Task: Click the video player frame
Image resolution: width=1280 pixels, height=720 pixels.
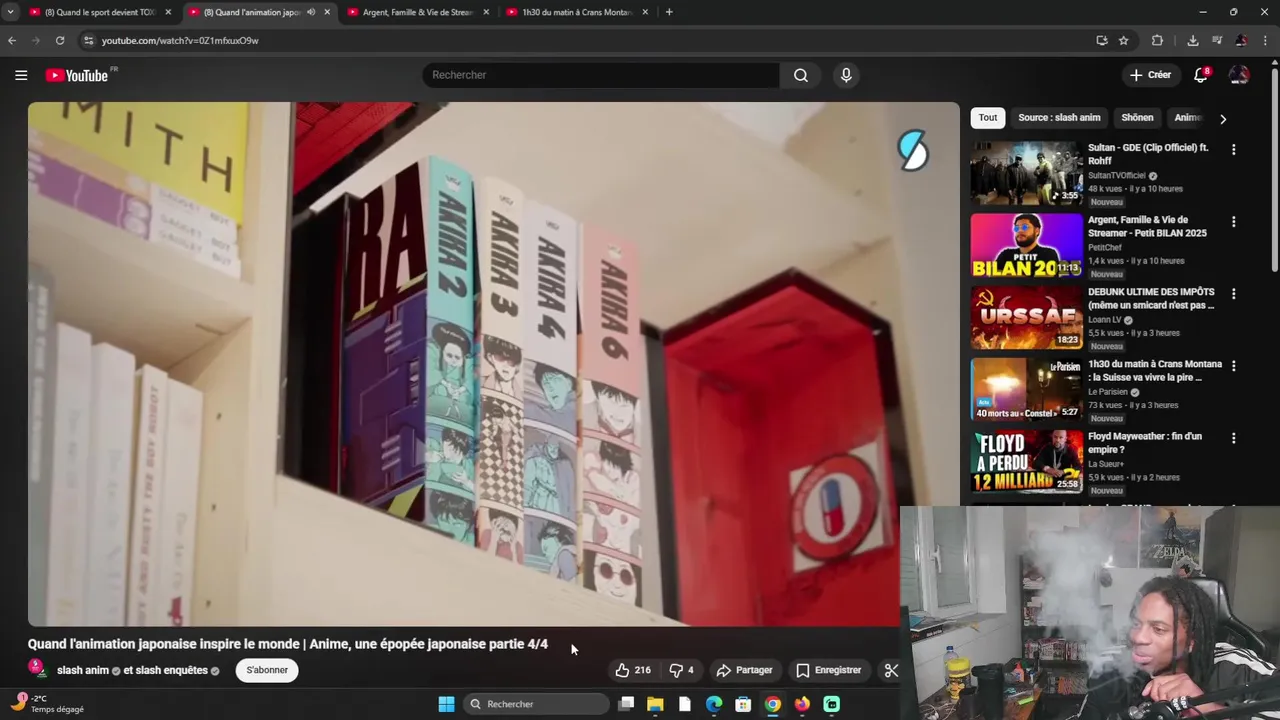Action: pyautogui.click(x=493, y=364)
